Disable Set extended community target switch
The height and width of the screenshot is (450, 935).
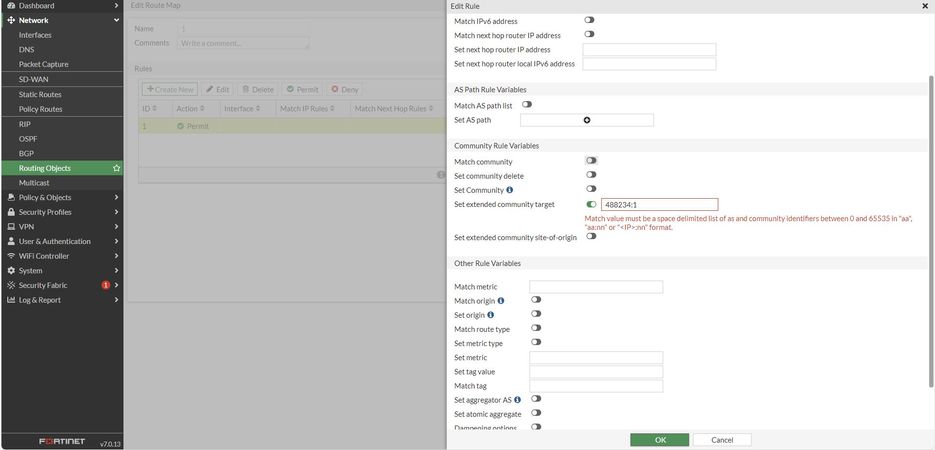click(x=591, y=204)
